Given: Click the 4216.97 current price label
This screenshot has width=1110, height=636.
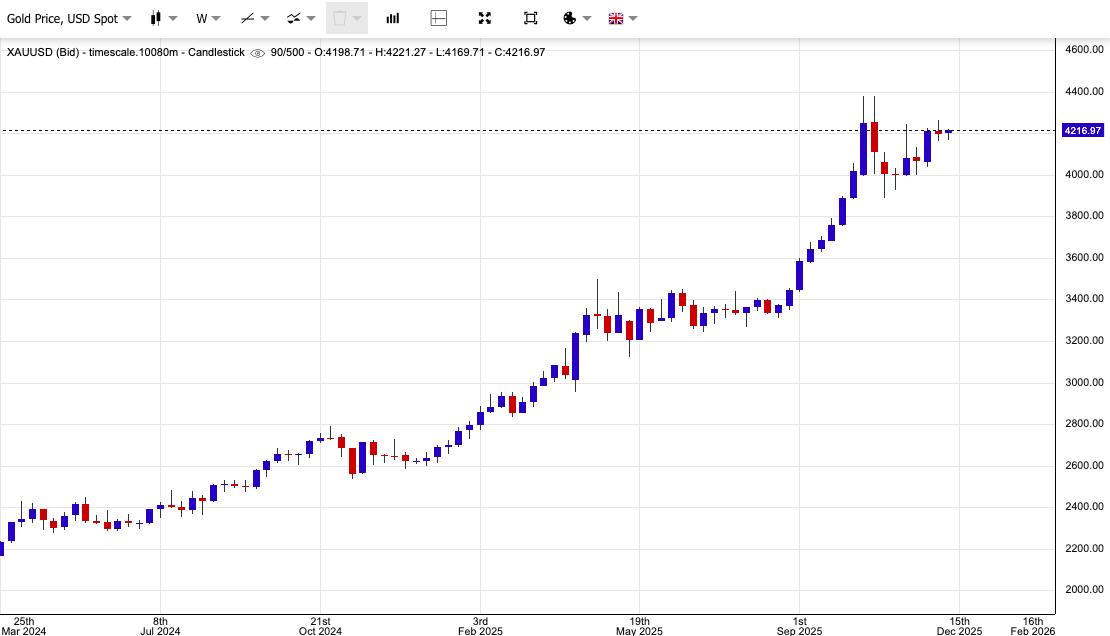Looking at the screenshot, I should (x=1082, y=131).
